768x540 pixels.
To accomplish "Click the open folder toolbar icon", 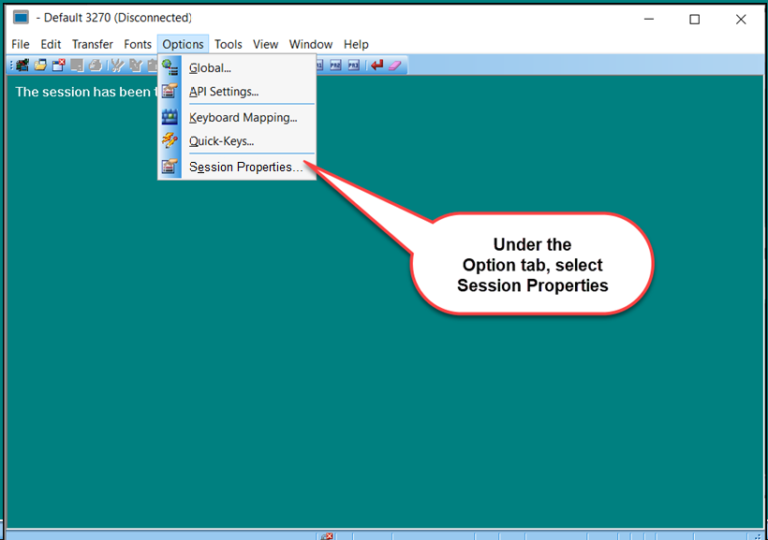I will [41, 66].
